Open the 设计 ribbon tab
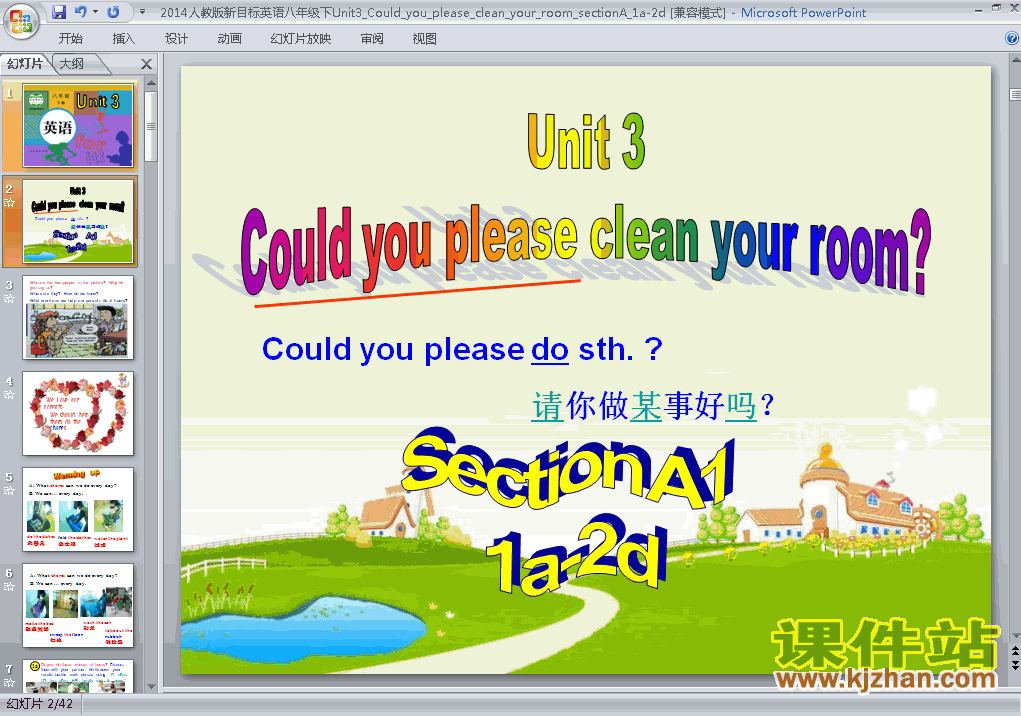The width and height of the screenshot is (1021, 716). [176, 39]
